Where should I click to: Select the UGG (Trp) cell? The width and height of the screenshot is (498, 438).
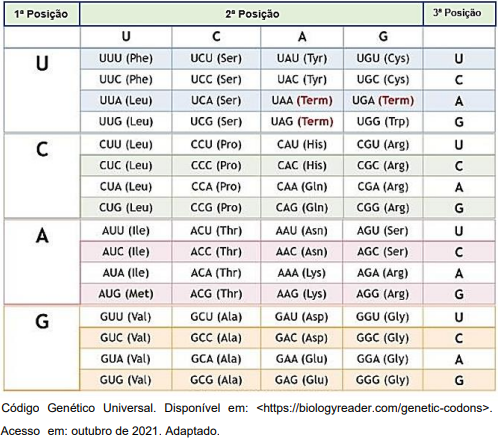(x=383, y=122)
